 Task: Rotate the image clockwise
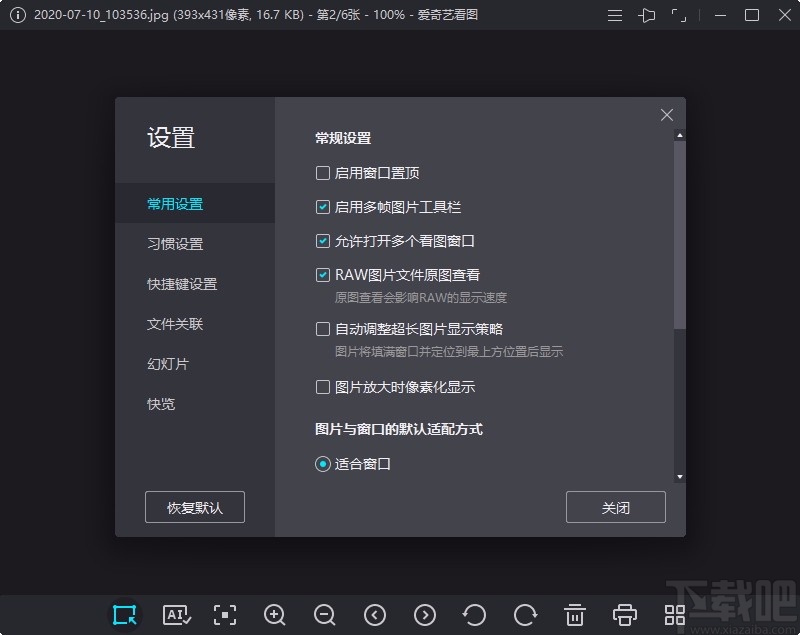[524, 615]
